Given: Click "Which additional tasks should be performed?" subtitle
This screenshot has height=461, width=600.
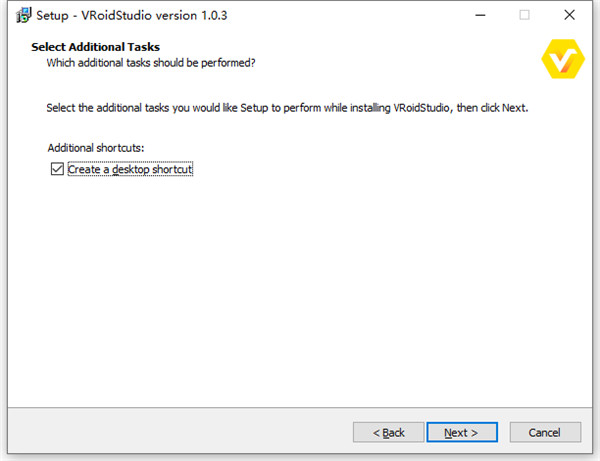Looking at the screenshot, I should tap(151, 63).
